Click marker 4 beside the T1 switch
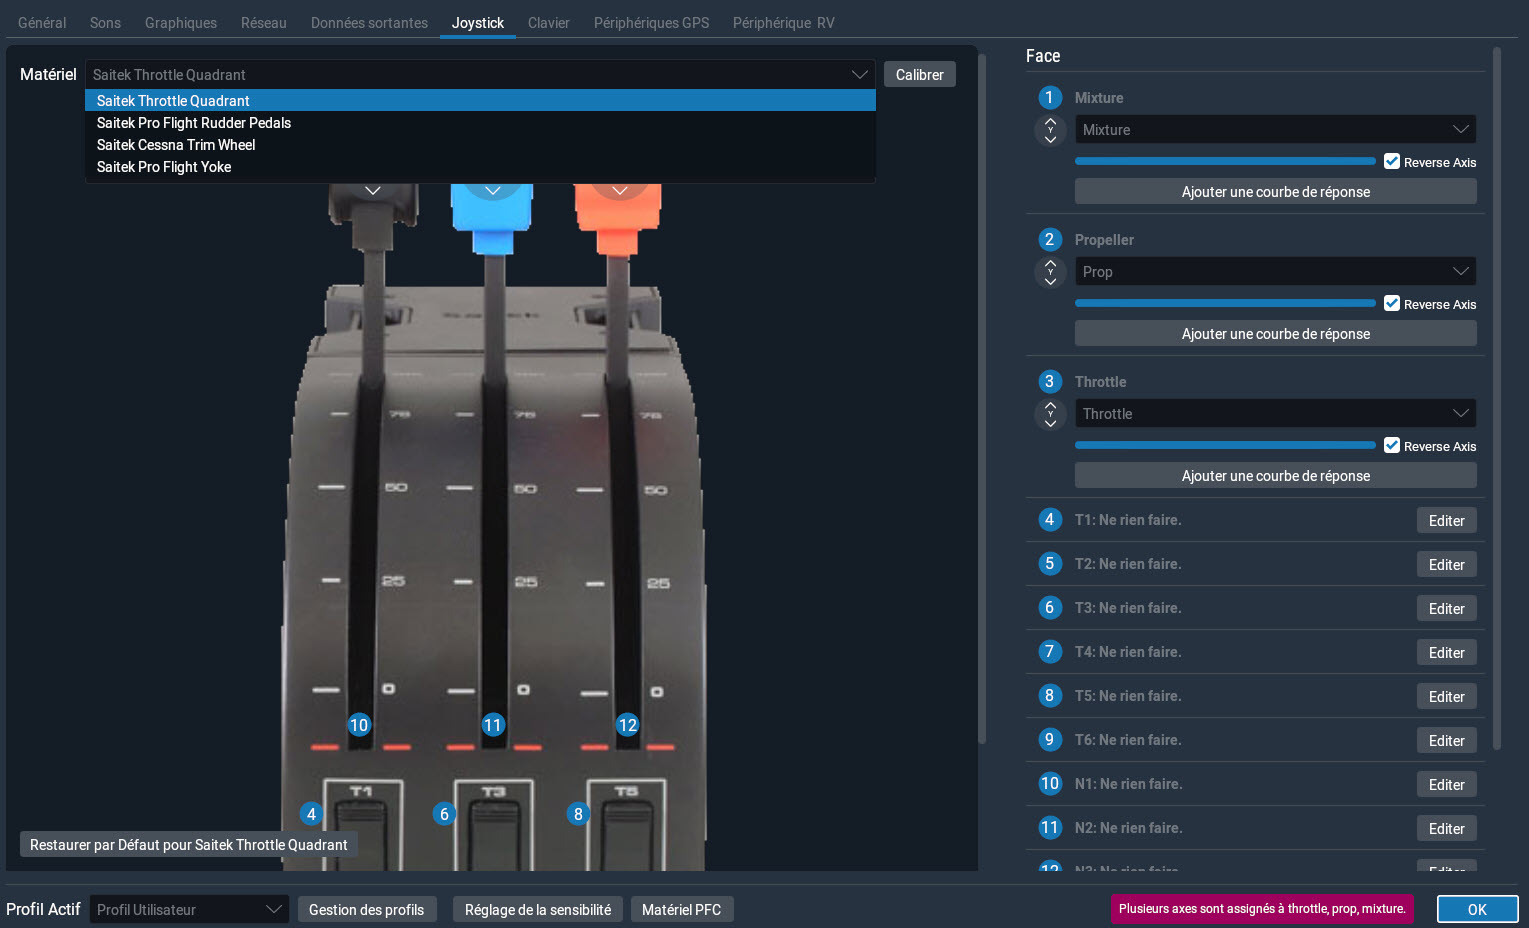The width and height of the screenshot is (1529, 928). coord(311,814)
